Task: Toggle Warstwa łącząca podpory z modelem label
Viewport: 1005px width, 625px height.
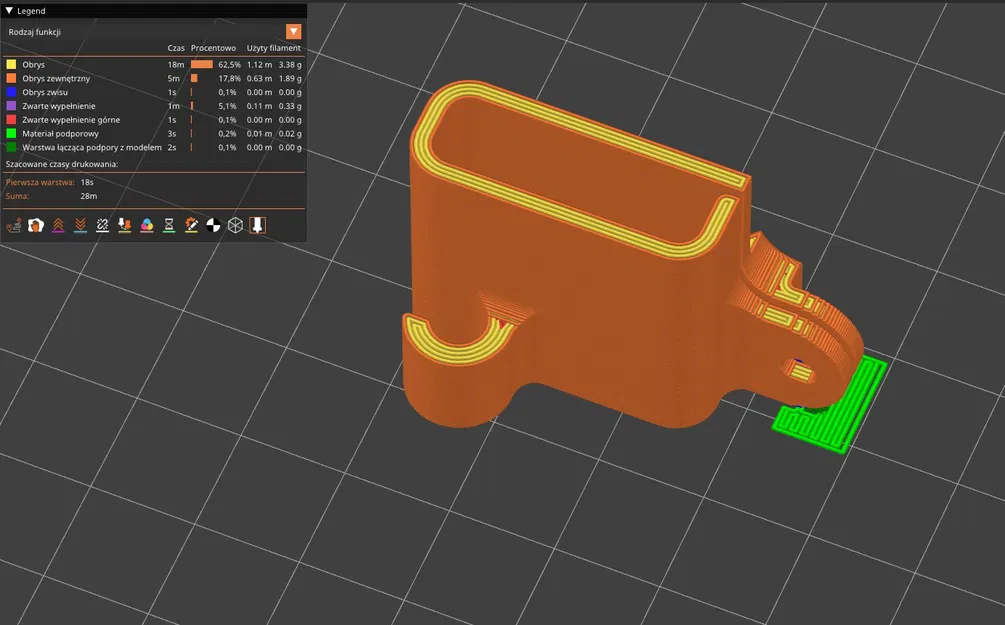Action: coord(92,147)
